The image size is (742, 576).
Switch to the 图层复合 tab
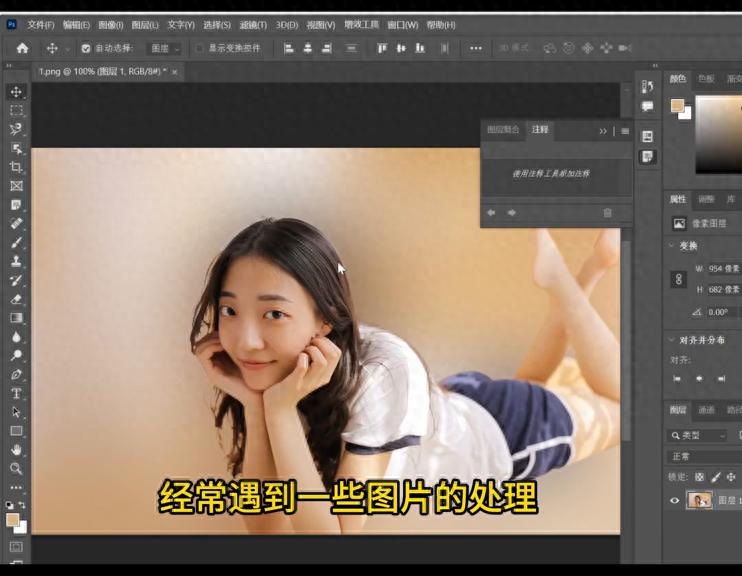pos(503,130)
